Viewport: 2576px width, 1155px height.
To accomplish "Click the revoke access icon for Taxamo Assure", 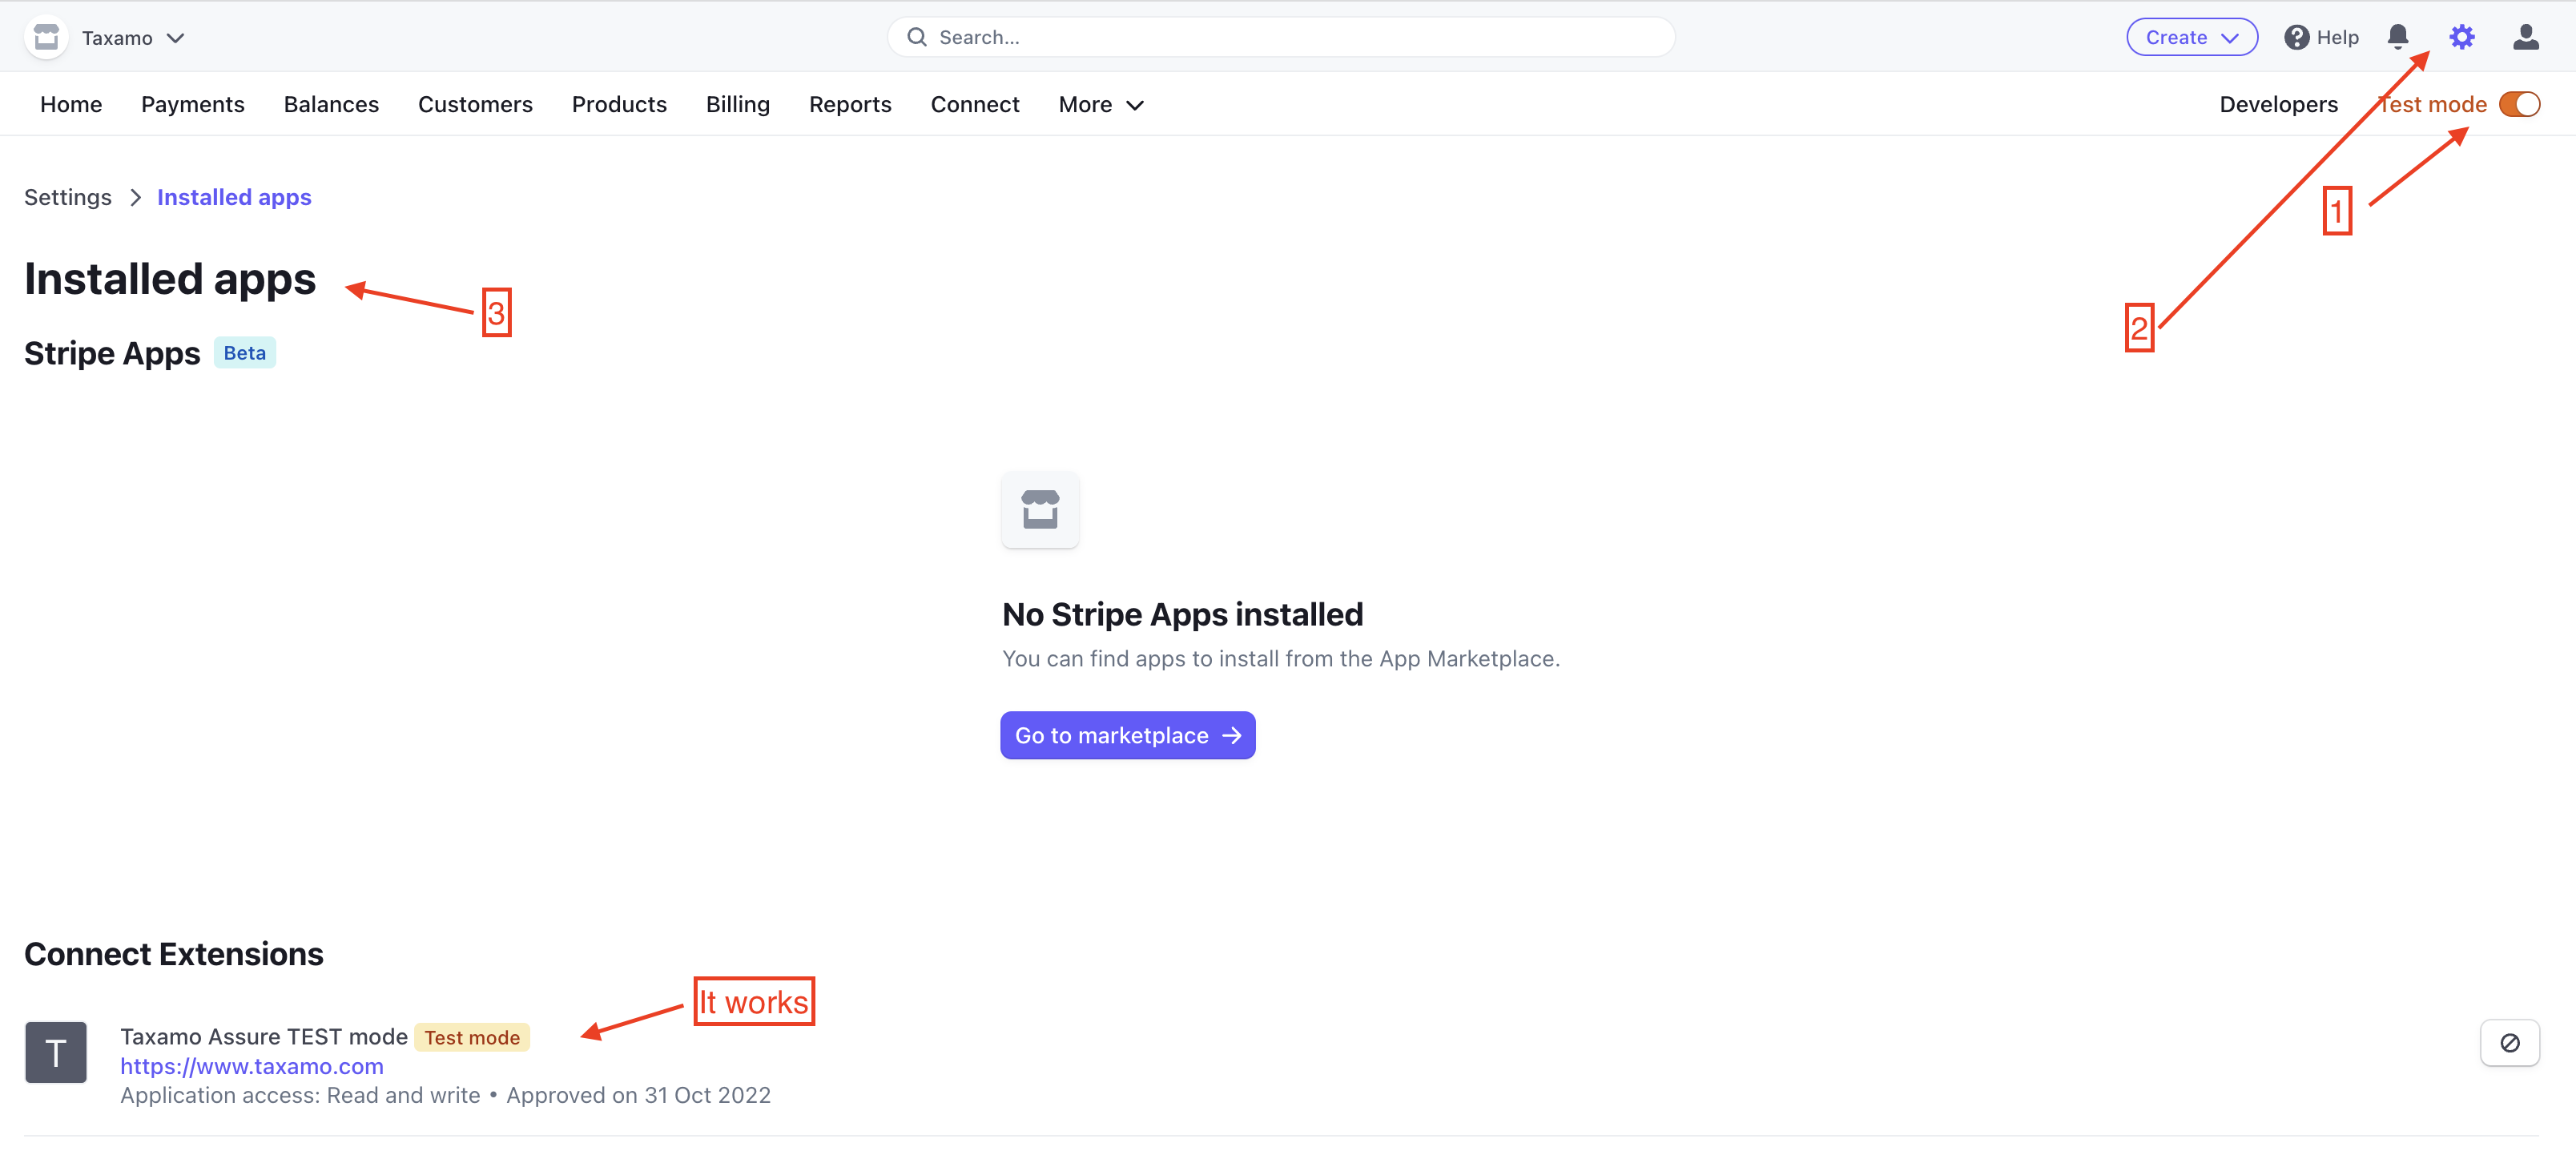I will click(x=2509, y=1043).
